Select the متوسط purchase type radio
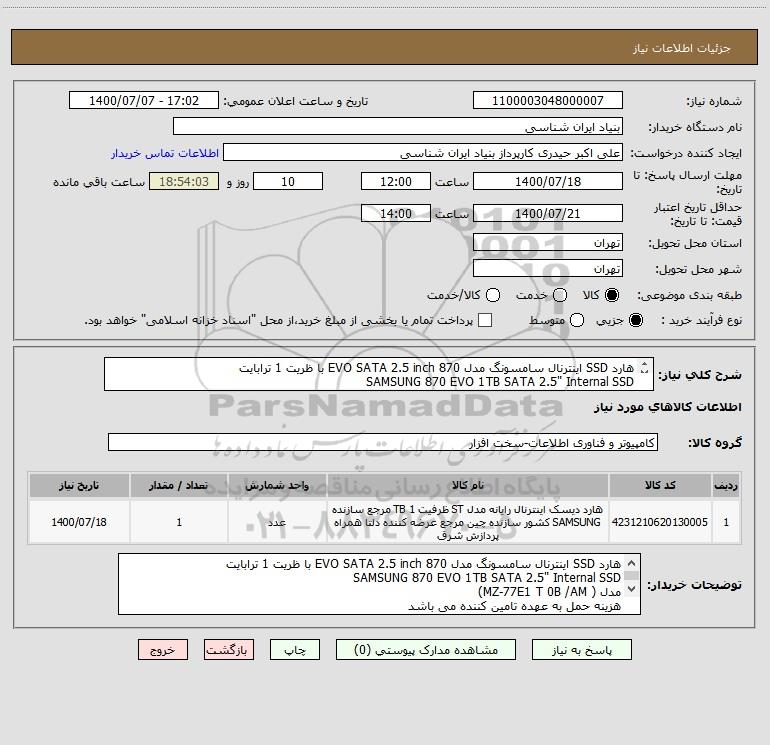Viewport: 770px width, 745px height. [x=577, y=320]
